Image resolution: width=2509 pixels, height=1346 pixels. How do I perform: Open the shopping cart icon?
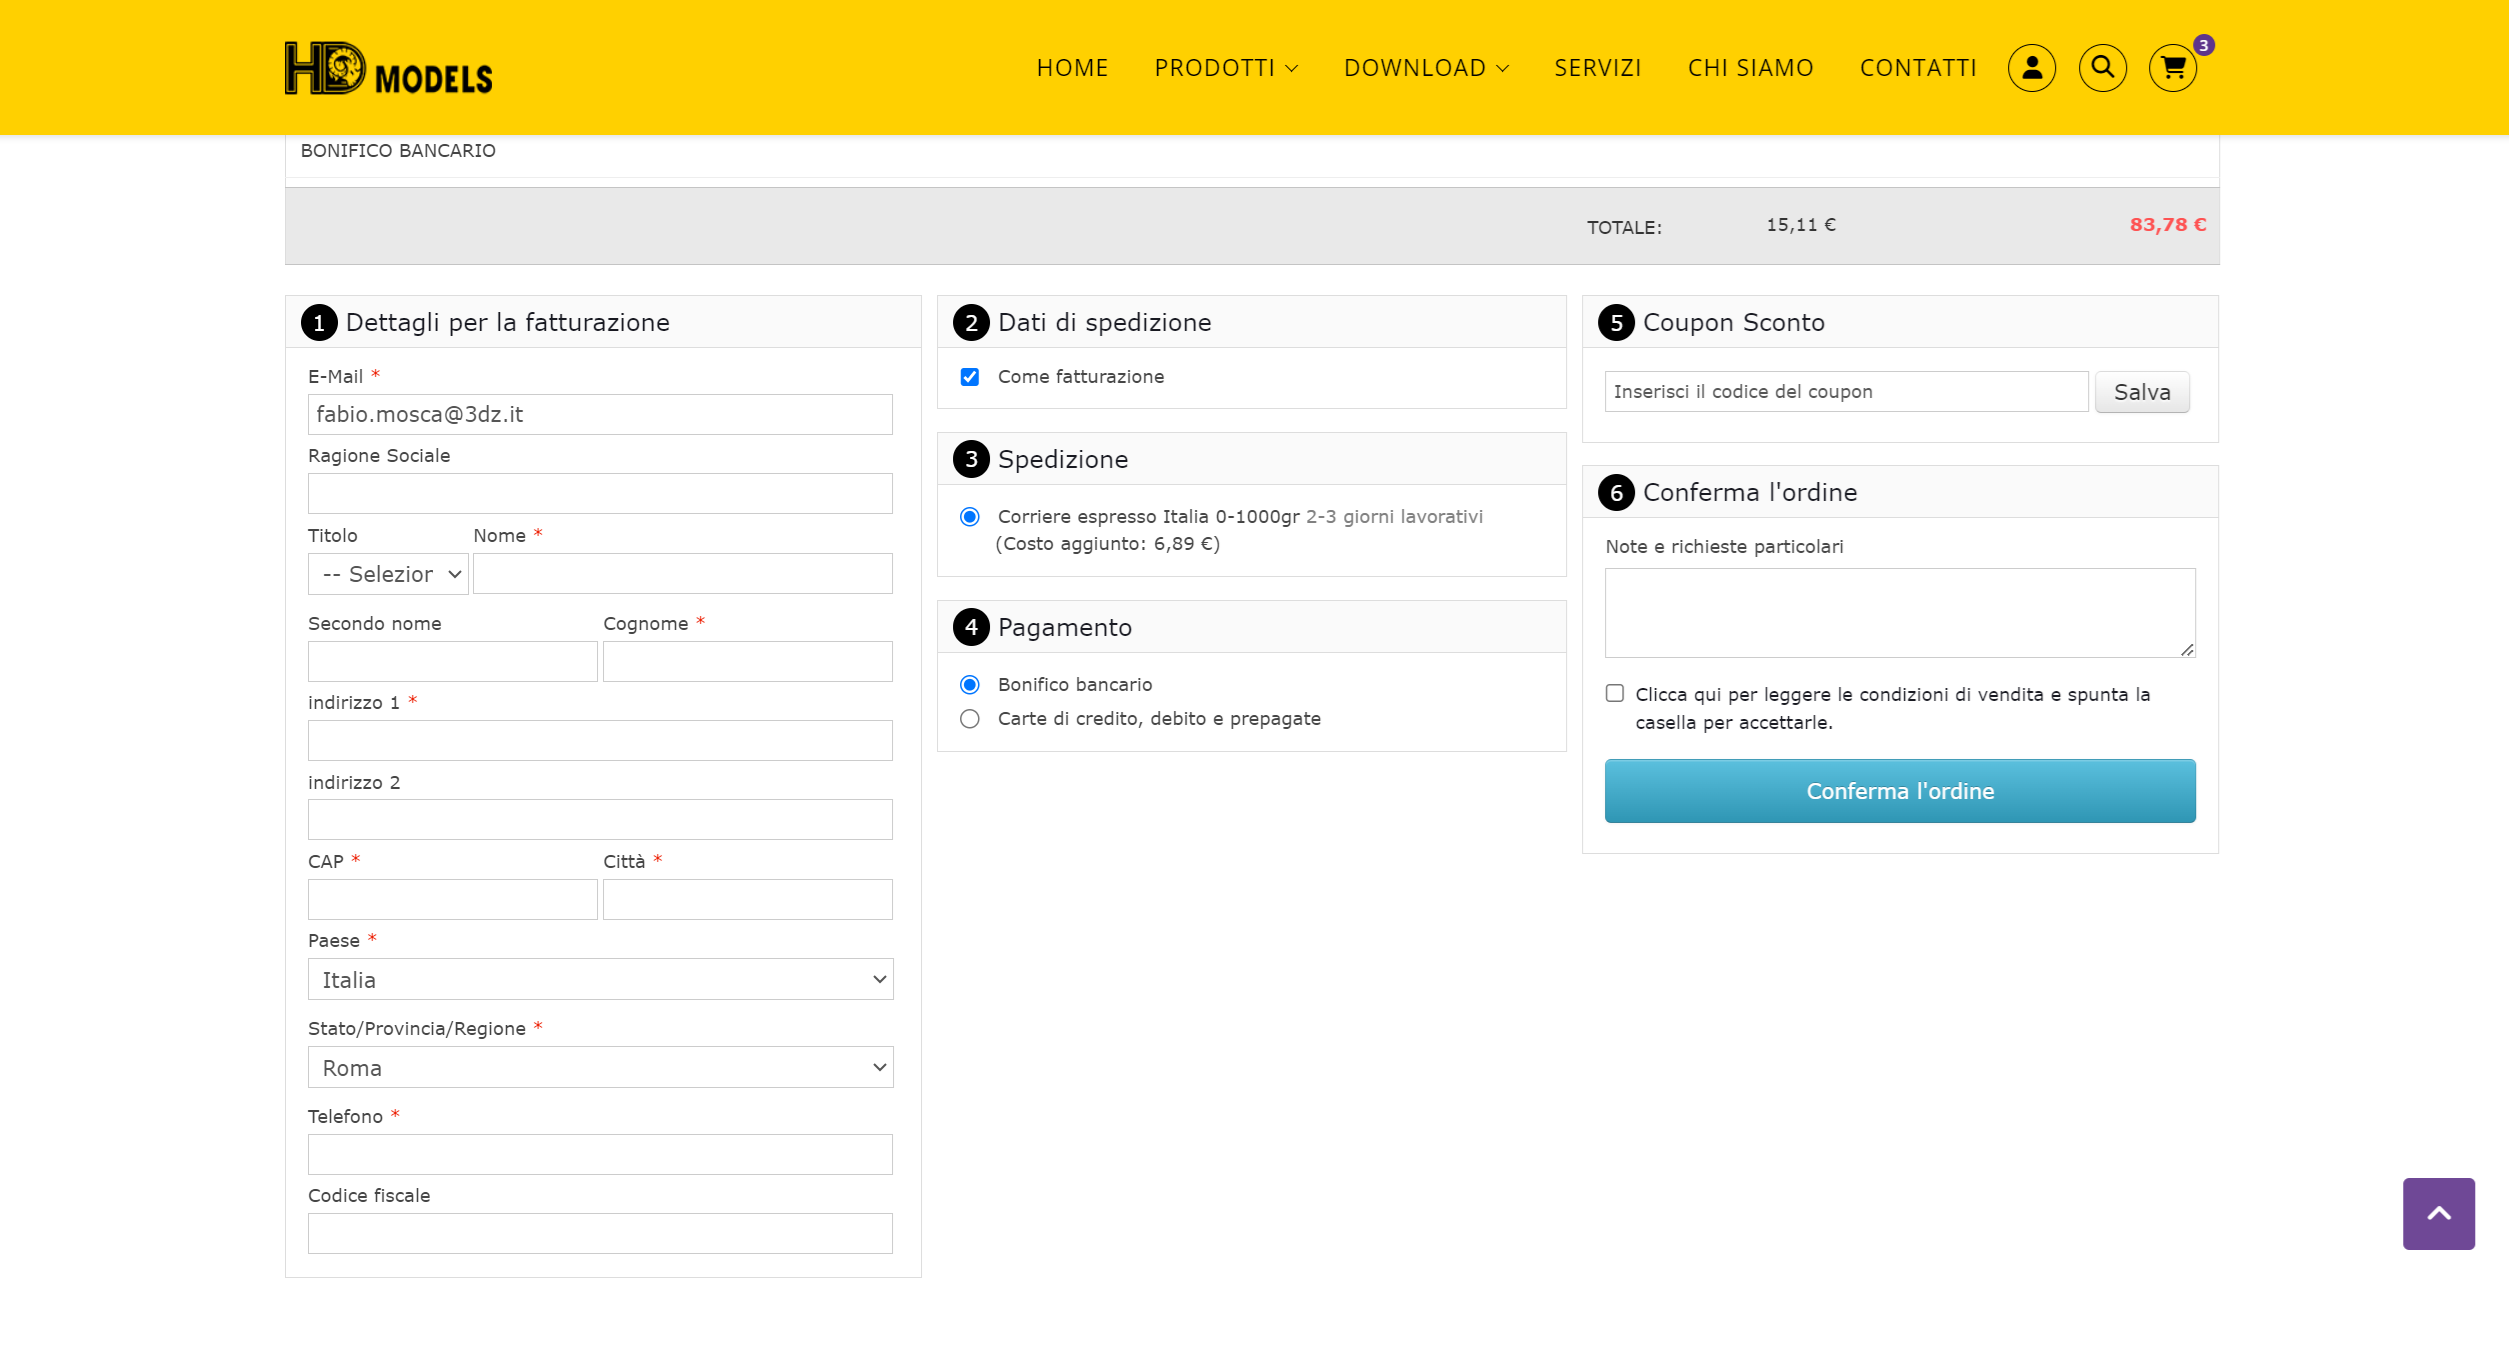coord(2172,69)
